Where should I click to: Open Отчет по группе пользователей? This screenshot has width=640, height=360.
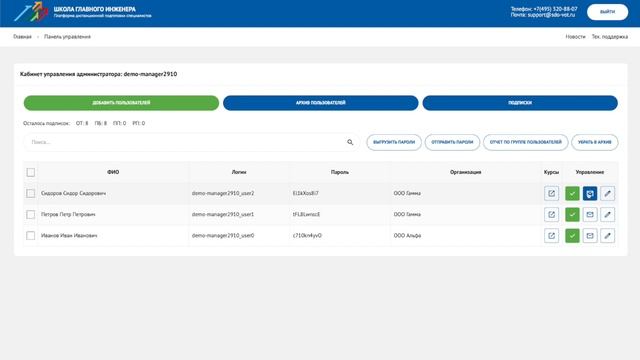[x=526, y=142]
